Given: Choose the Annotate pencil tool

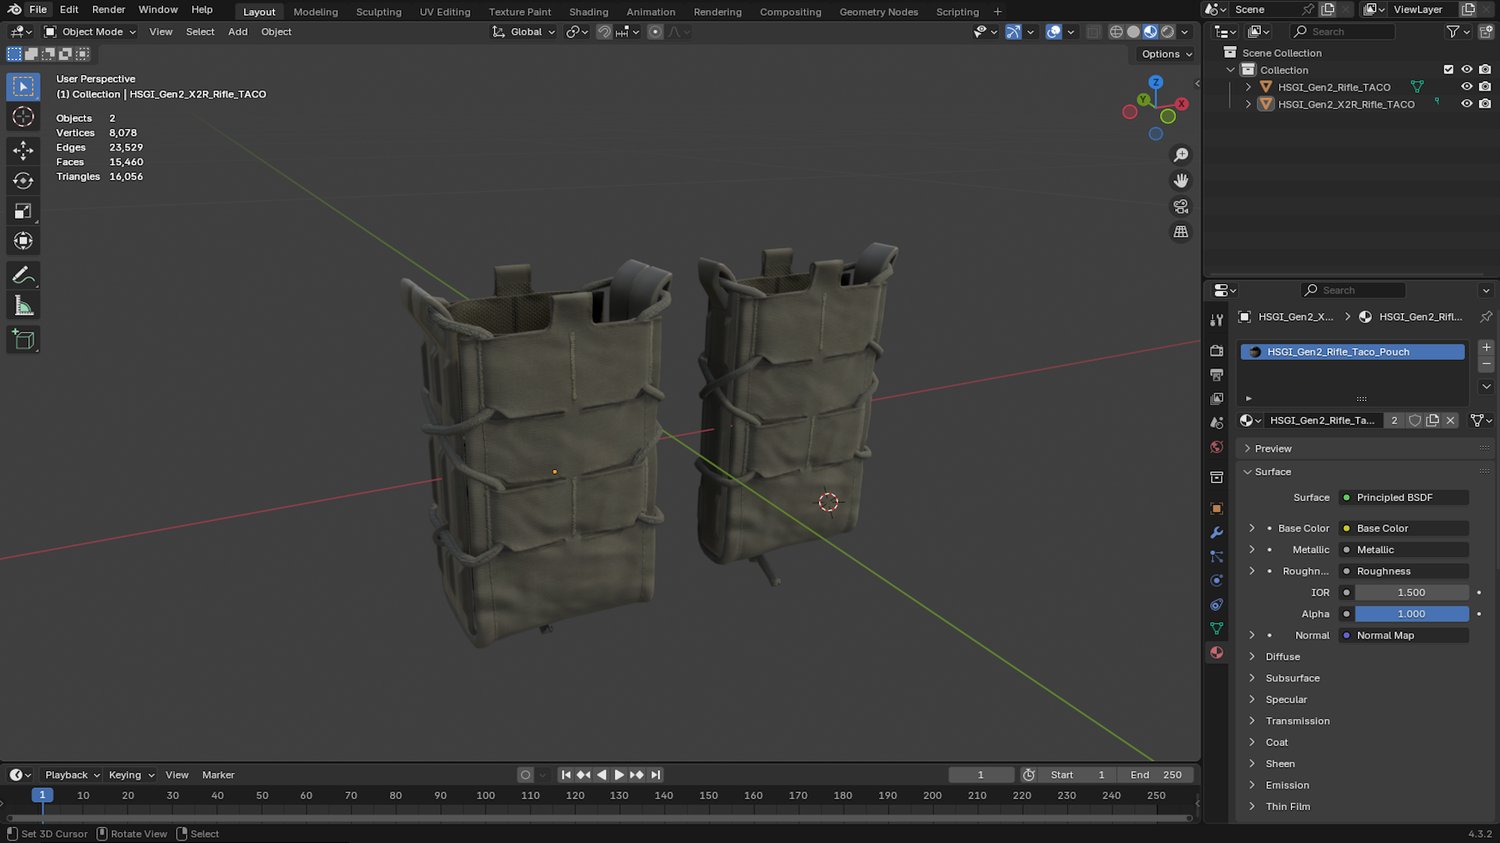Looking at the screenshot, I should [x=23, y=275].
